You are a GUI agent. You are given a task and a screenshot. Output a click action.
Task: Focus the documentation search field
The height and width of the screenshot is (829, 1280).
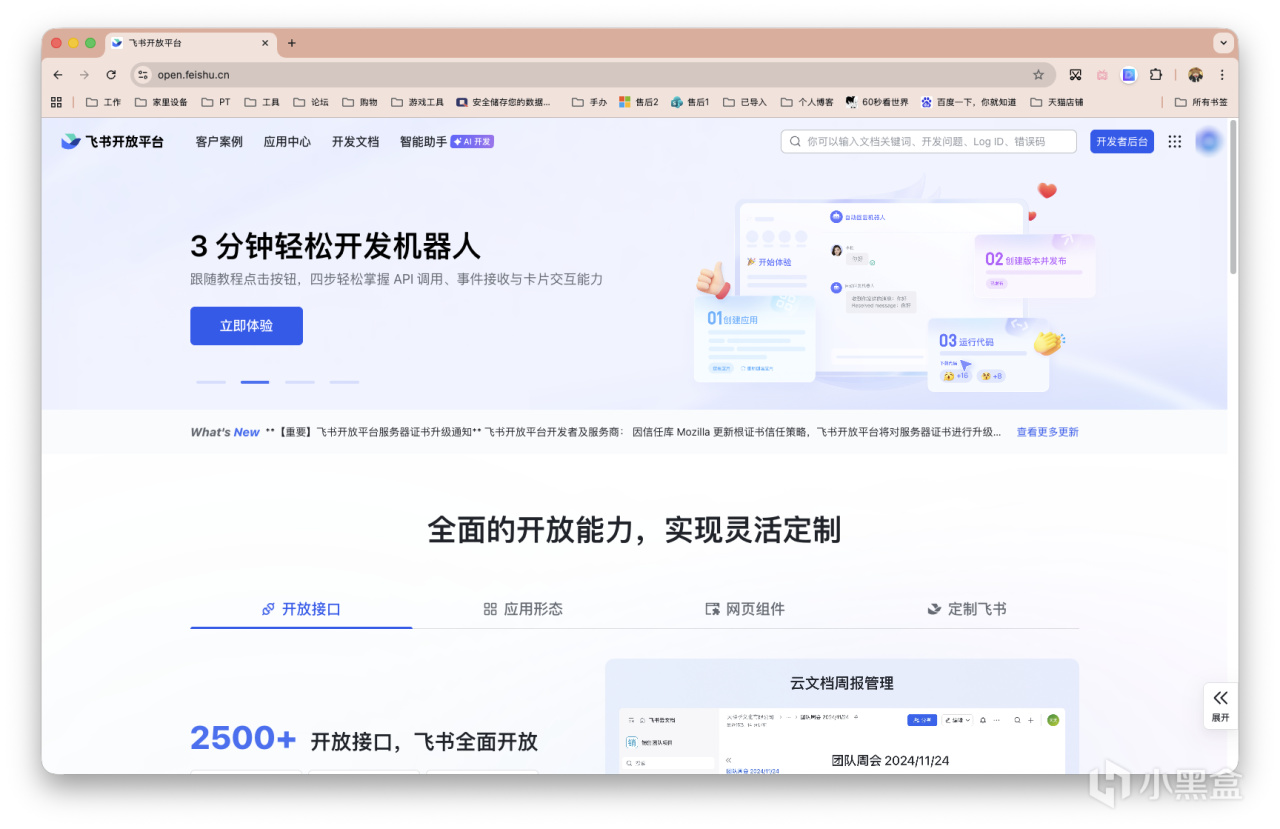point(929,142)
